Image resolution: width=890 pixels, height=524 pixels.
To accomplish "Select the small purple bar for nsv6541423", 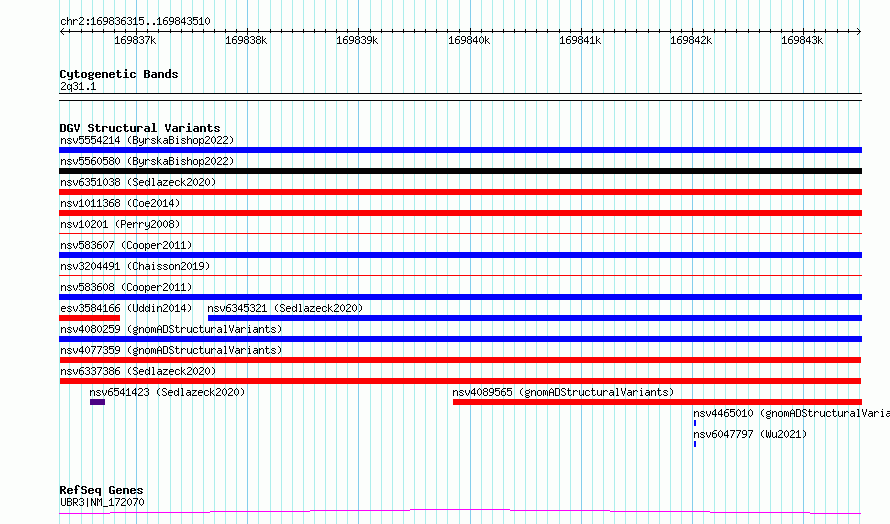I will coord(97,402).
